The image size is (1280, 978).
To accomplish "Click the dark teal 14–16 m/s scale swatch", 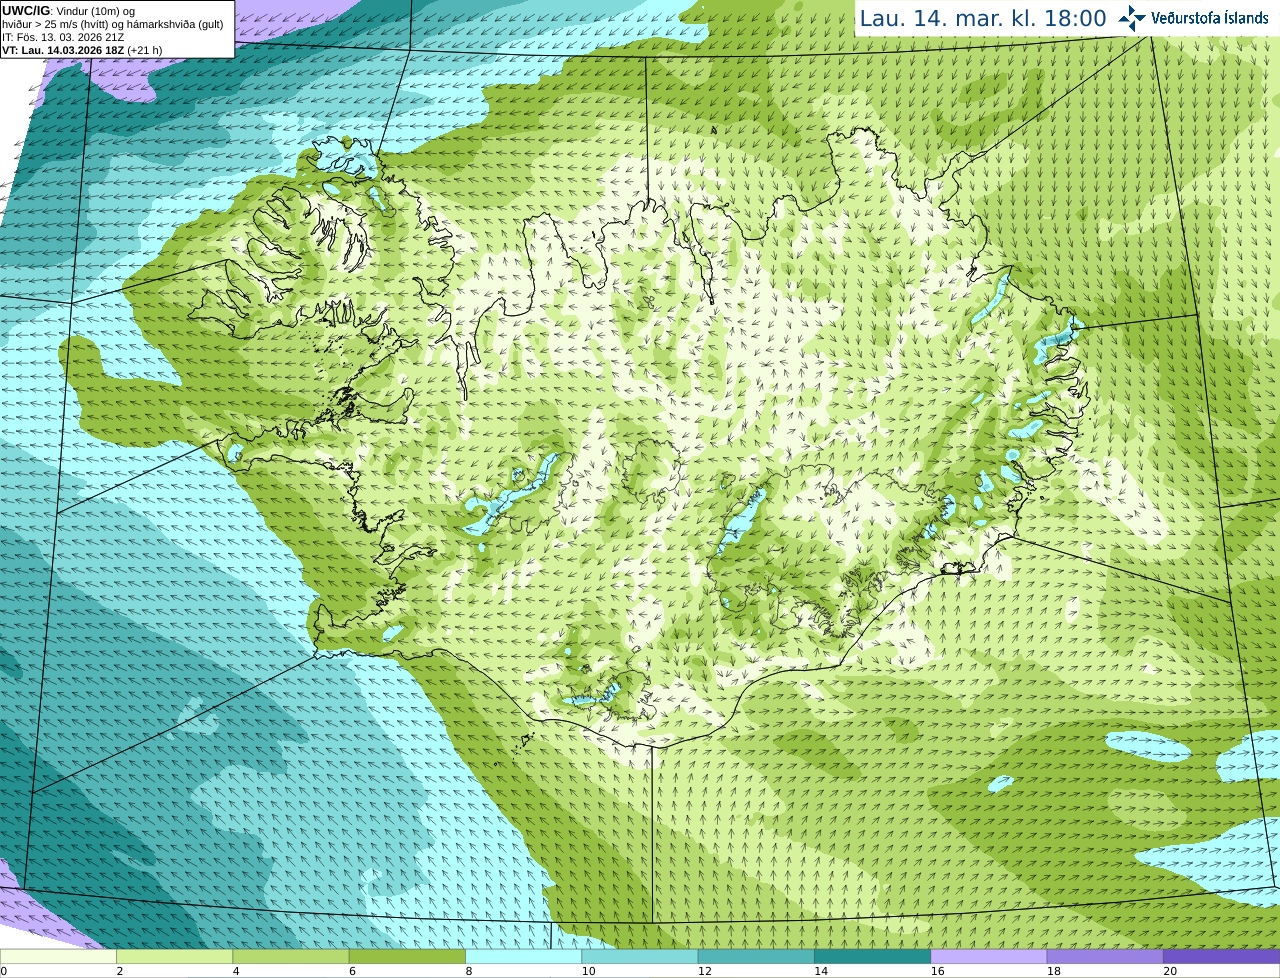I will [872, 956].
